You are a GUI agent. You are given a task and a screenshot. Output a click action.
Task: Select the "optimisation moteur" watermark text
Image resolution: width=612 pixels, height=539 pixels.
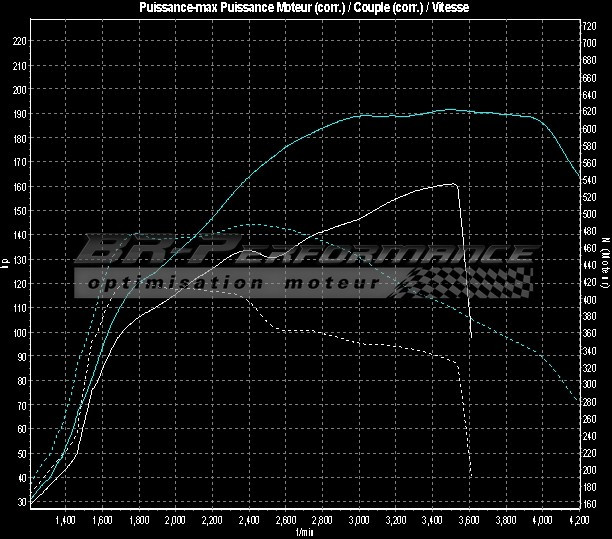point(235,284)
